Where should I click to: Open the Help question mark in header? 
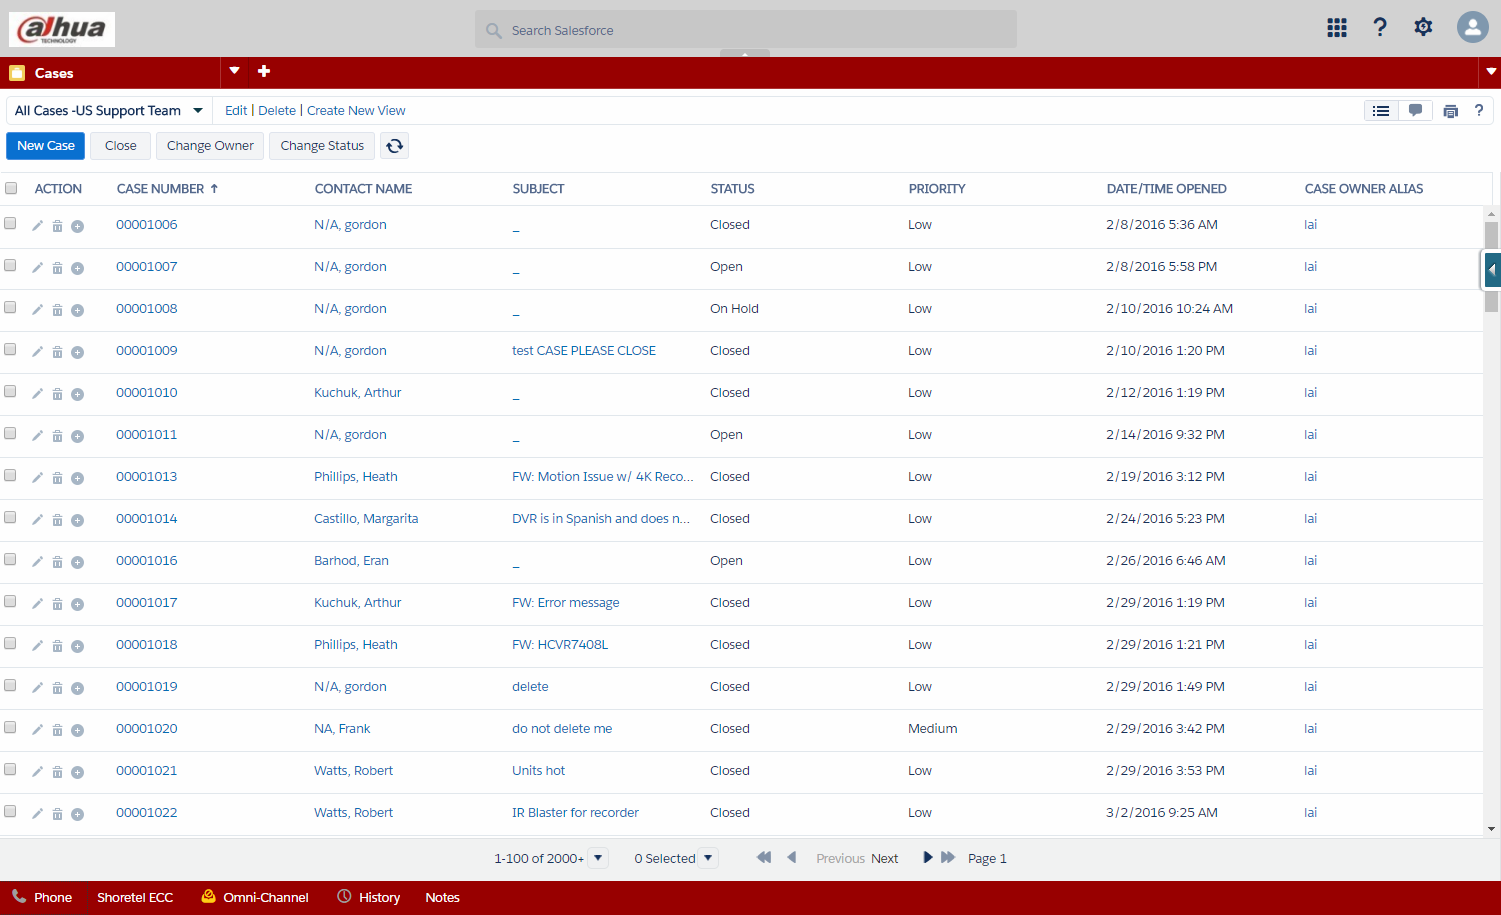click(1380, 27)
